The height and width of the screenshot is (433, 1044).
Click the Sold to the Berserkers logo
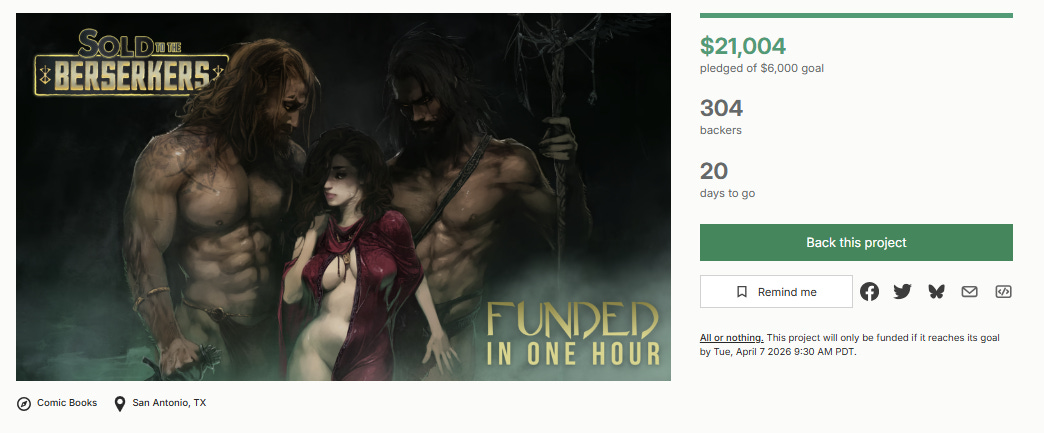click(132, 63)
